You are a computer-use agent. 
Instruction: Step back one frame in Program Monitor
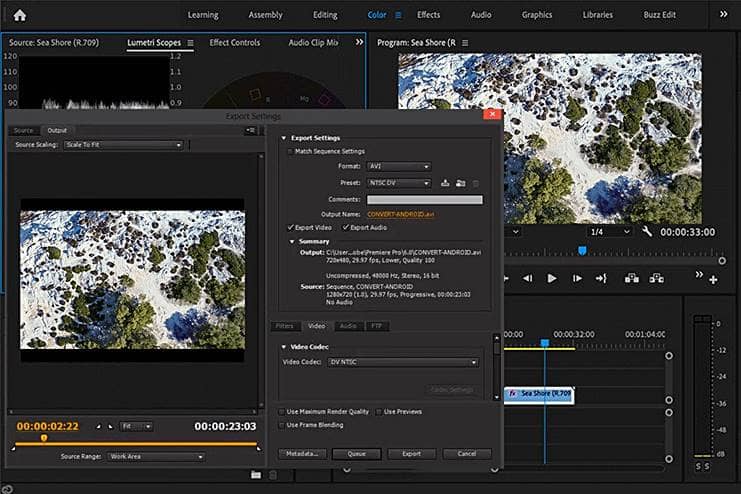528,279
